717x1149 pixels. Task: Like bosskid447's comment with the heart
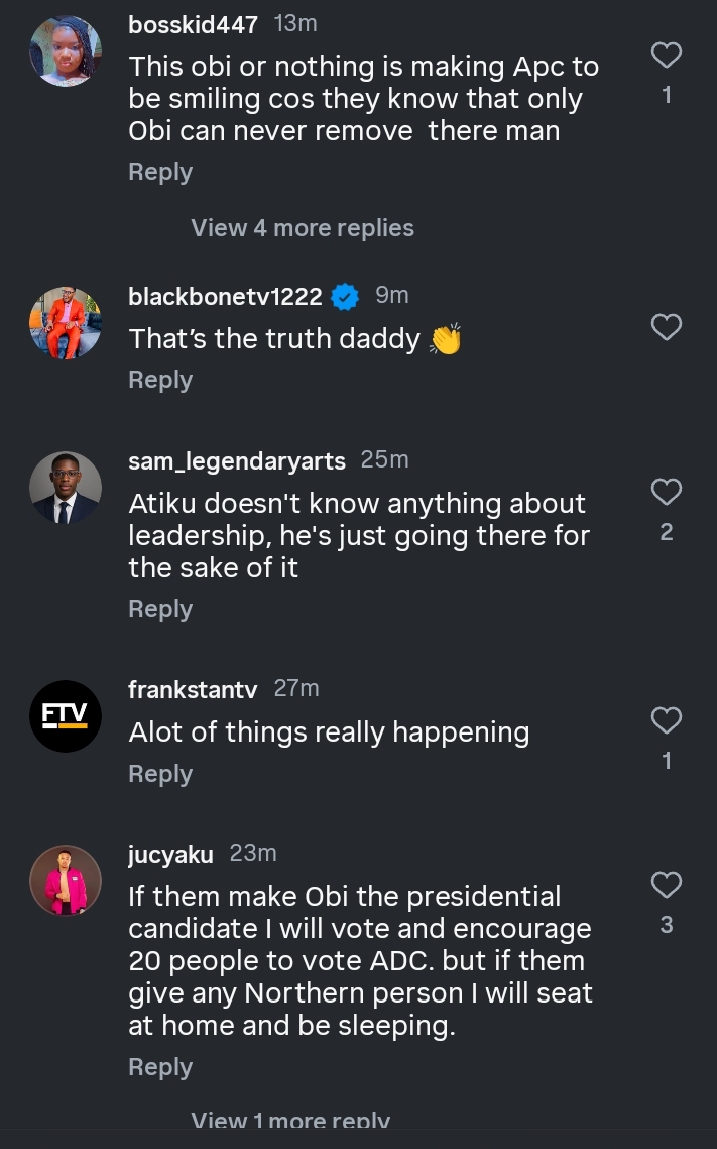coord(666,55)
